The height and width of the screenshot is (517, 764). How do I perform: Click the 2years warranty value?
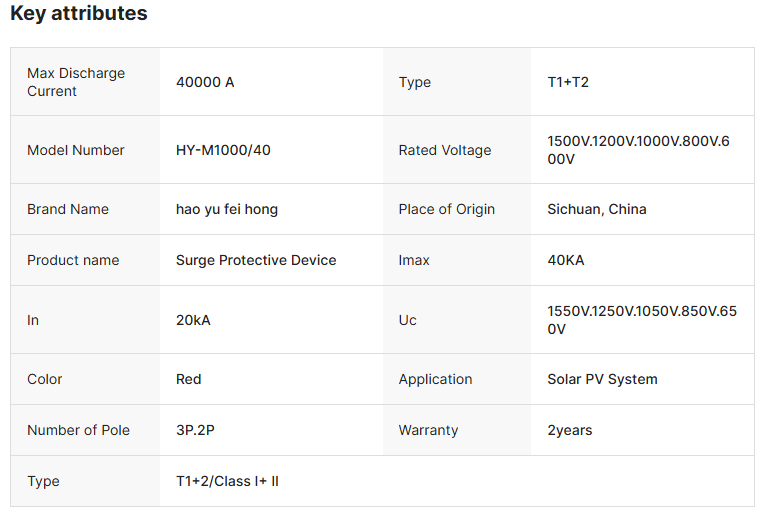coord(570,430)
